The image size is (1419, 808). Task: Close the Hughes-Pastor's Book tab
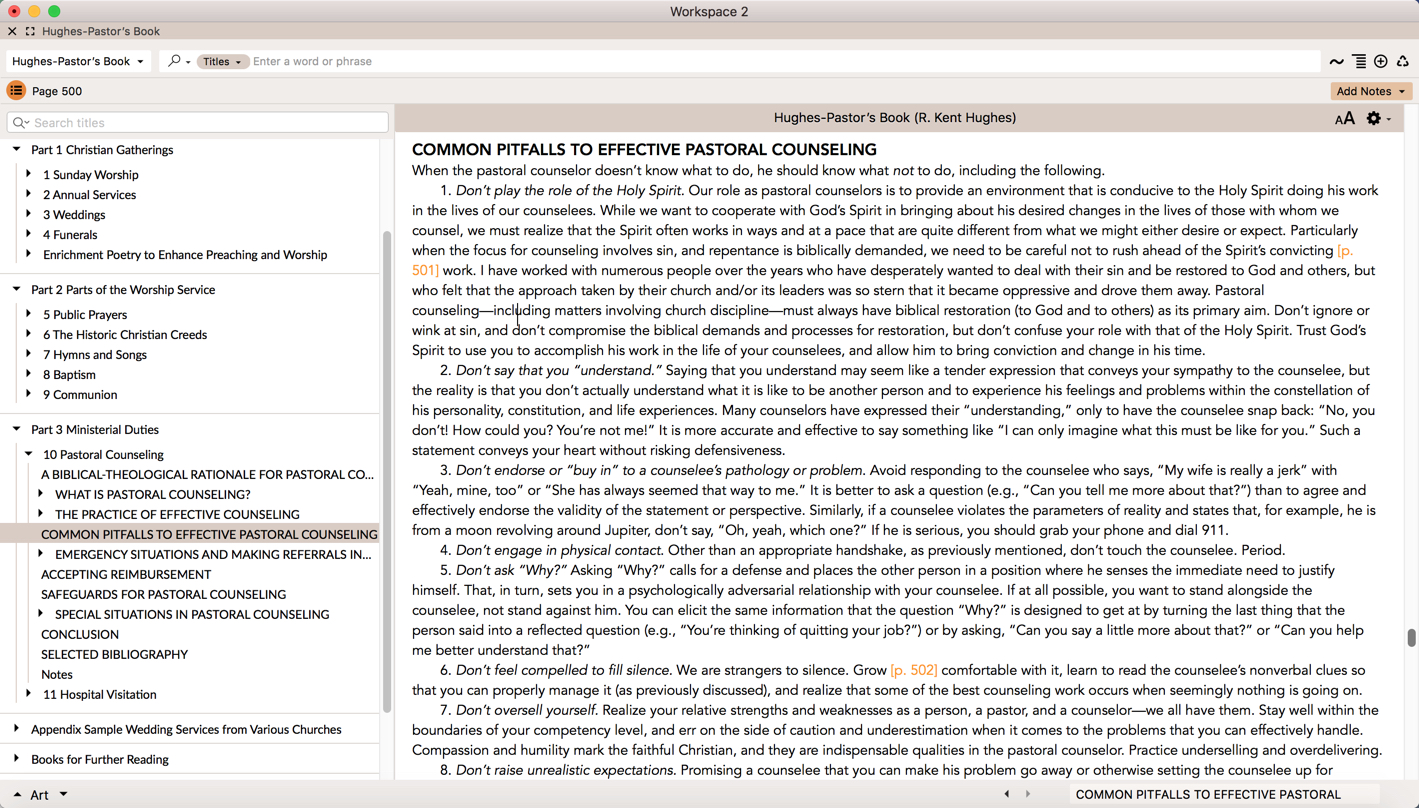pyautogui.click(x=12, y=31)
